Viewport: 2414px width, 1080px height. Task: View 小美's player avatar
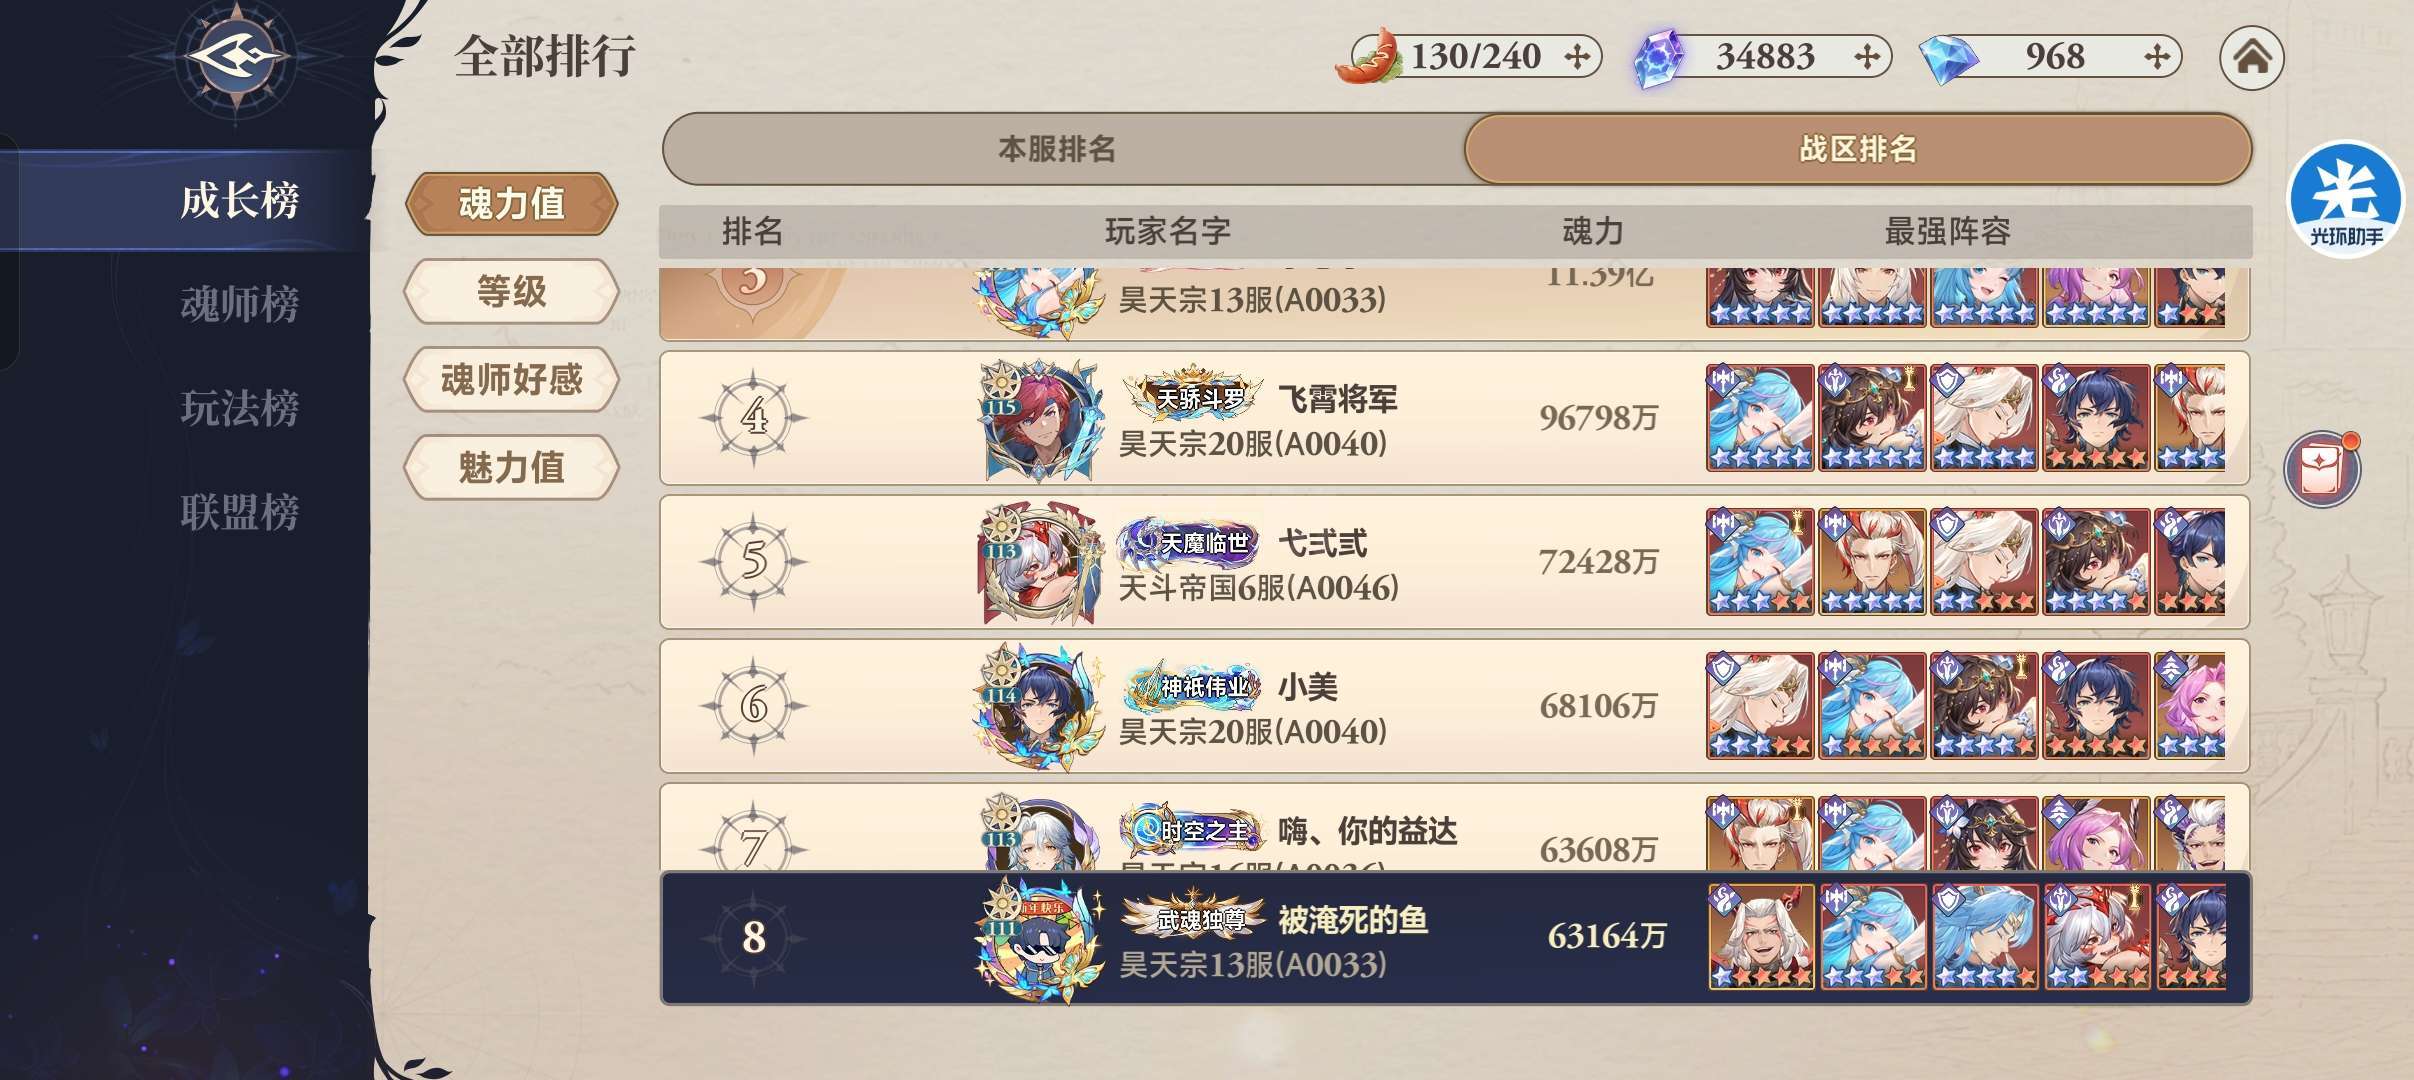(x=1040, y=707)
